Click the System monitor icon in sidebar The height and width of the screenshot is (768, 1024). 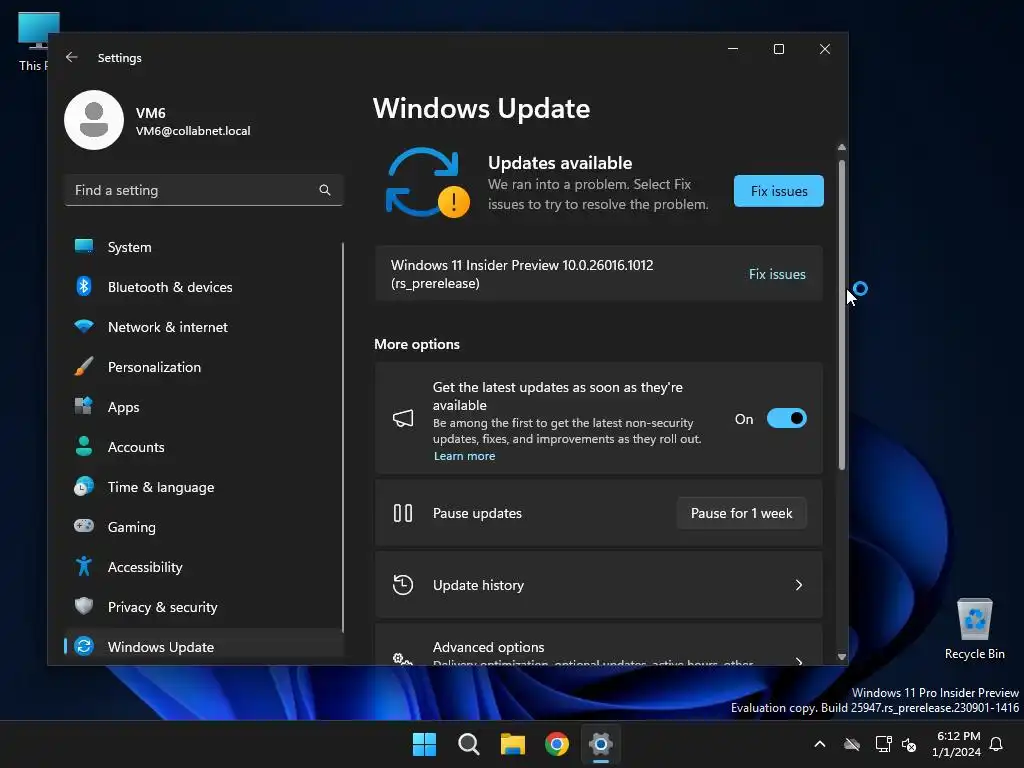[x=84, y=246]
